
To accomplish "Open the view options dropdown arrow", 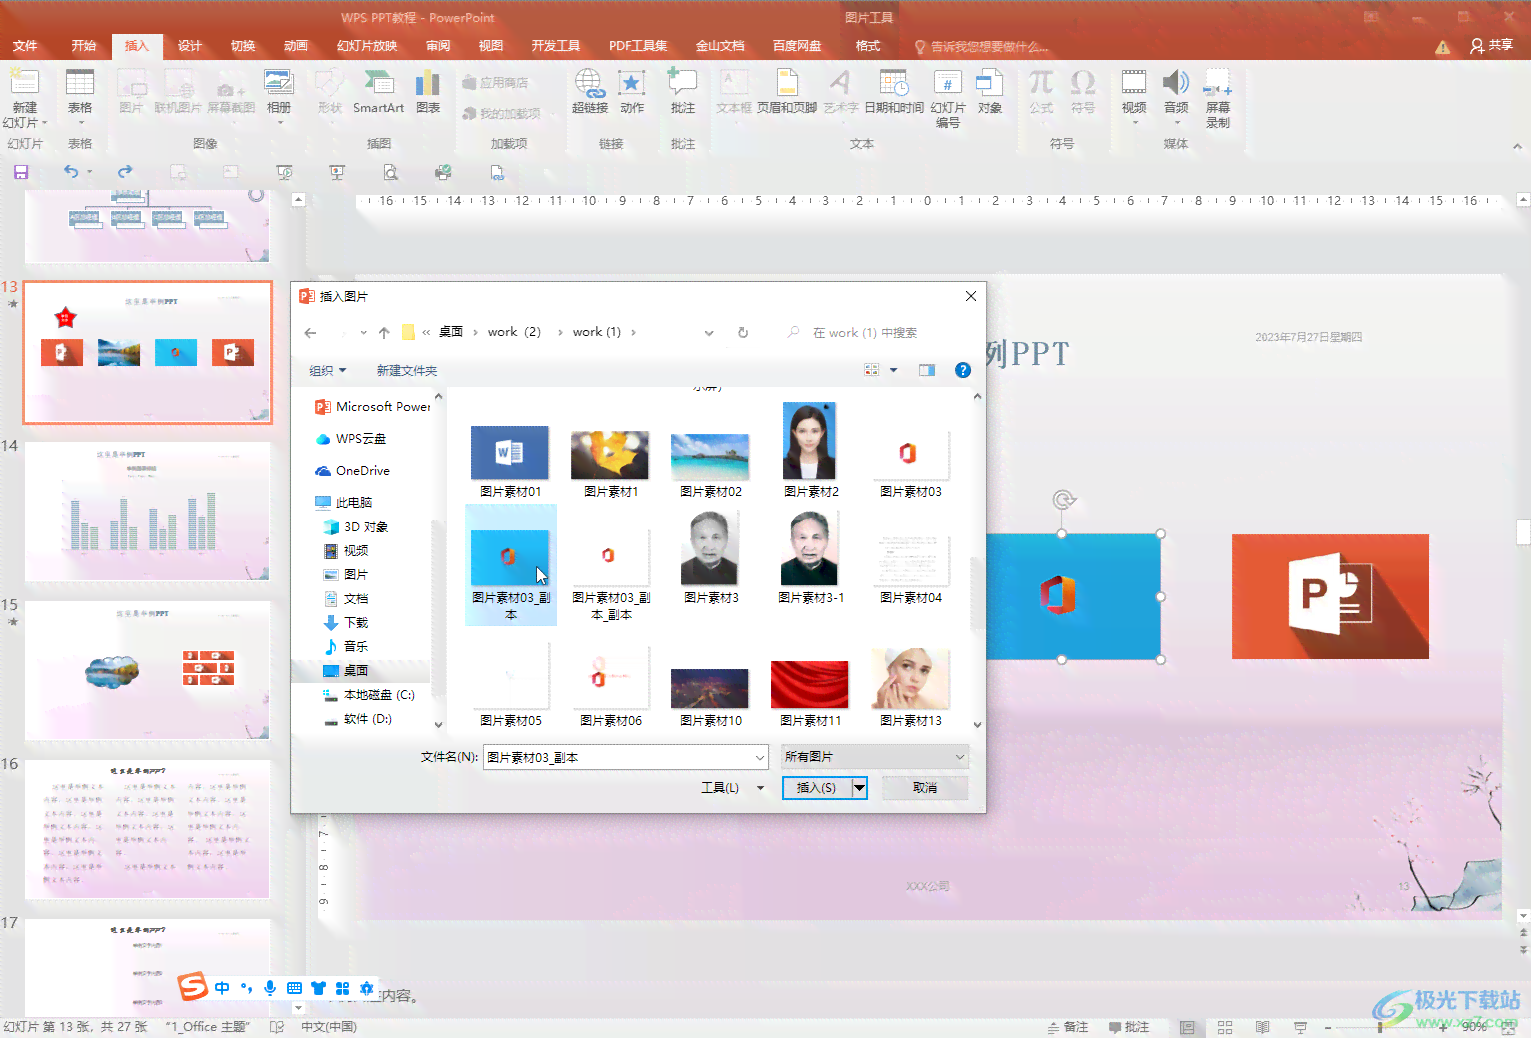I will click(894, 370).
